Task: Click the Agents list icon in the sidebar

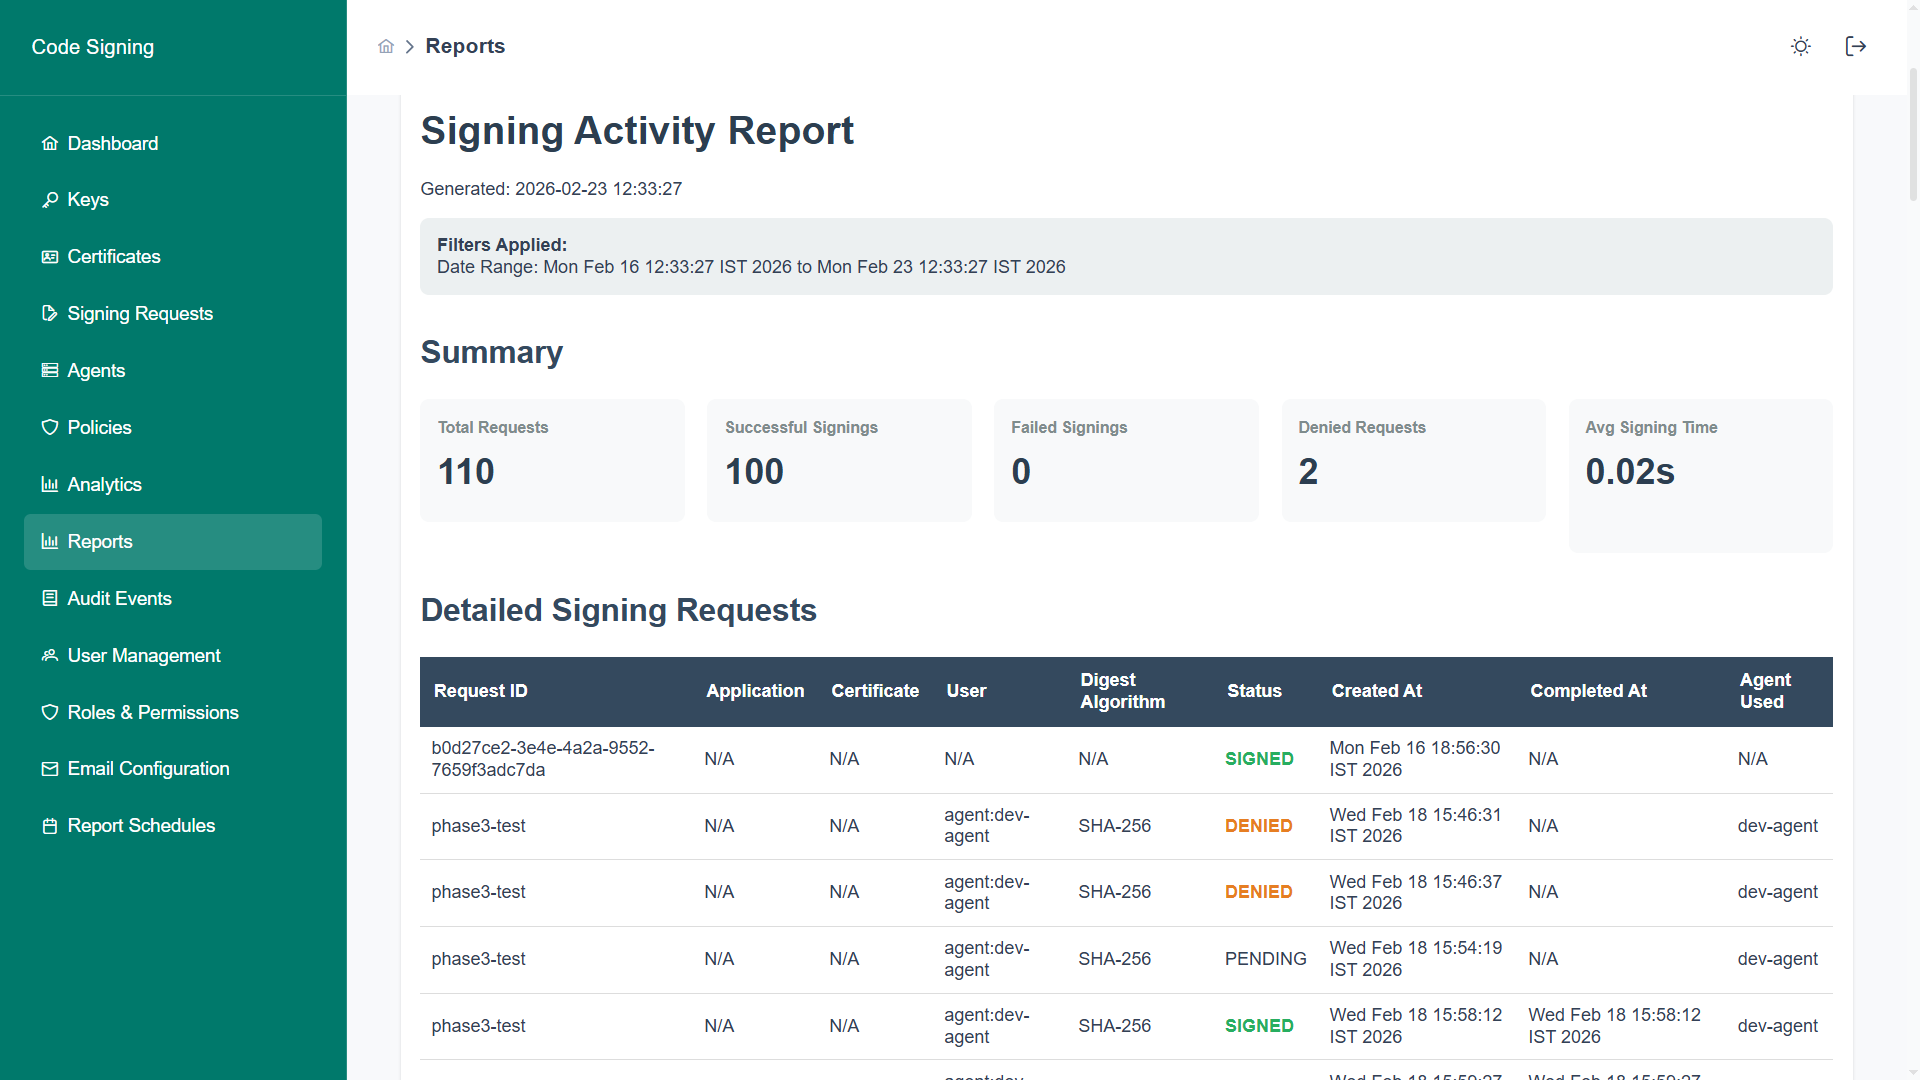Action: point(50,370)
